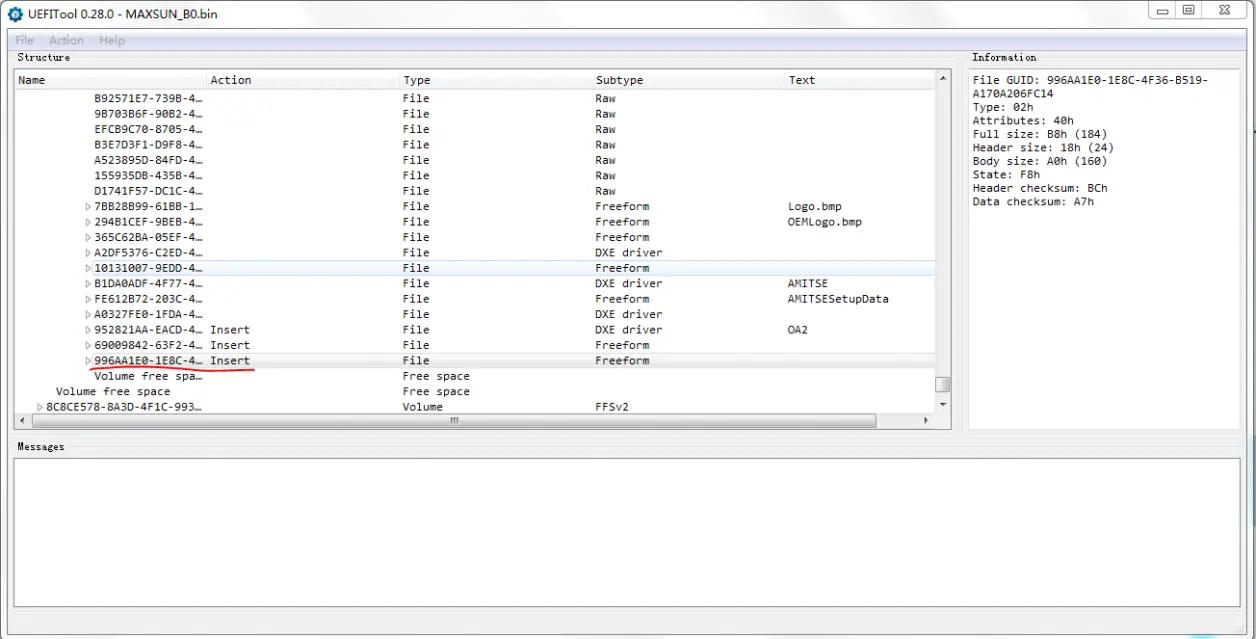The height and width of the screenshot is (639, 1256).
Task: Open the File menu
Action: [24, 40]
